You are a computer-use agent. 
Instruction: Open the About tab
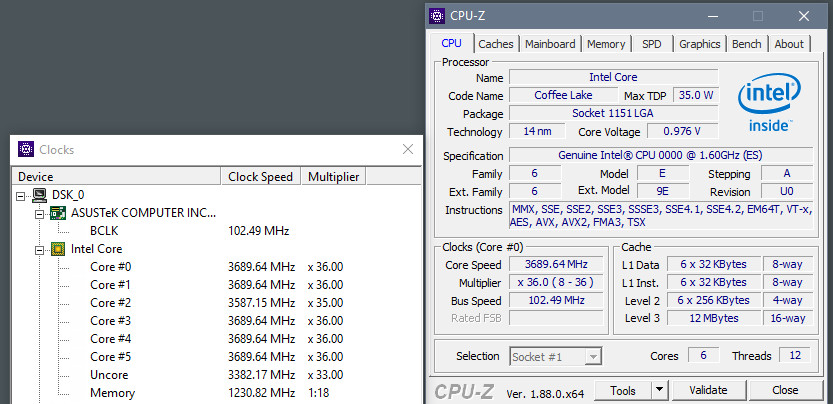pos(789,44)
